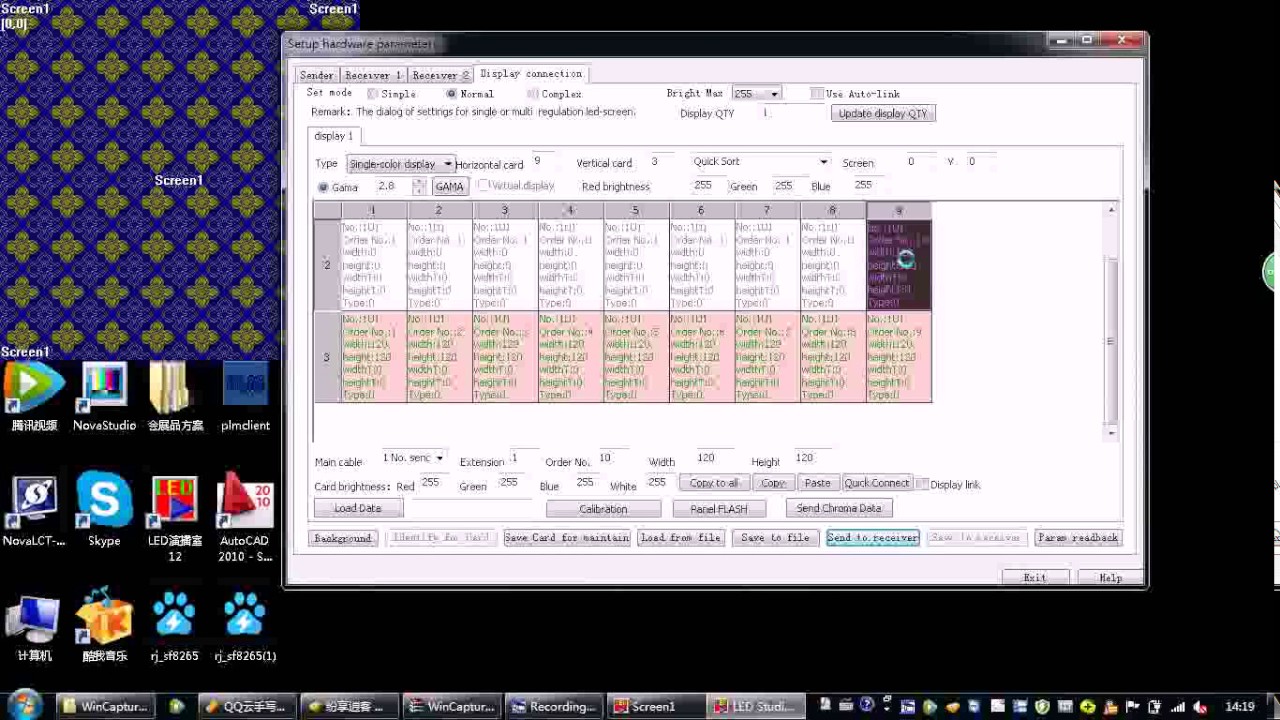Click the Load from file button

681,538
